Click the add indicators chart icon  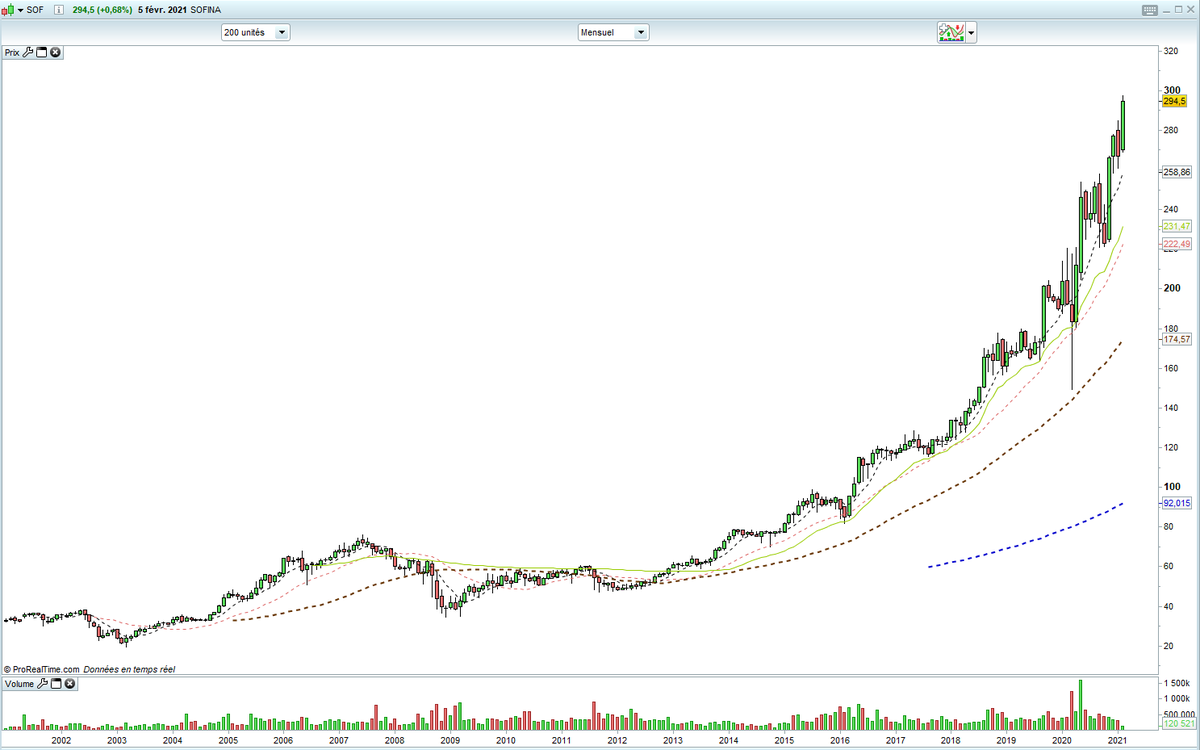tap(950, 32)
